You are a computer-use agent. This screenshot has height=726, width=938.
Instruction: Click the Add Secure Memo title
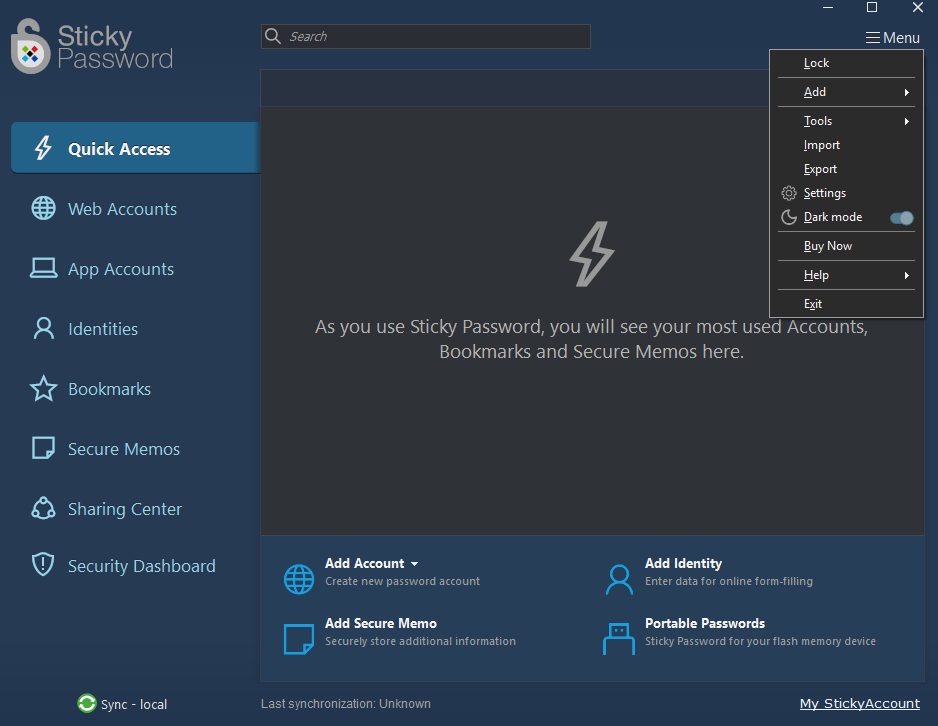[380, 623]
